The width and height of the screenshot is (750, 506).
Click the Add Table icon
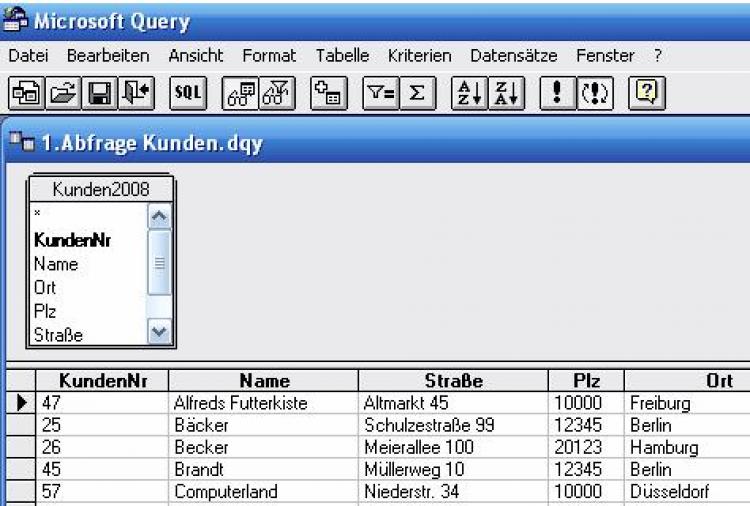[x=328, y=93]
